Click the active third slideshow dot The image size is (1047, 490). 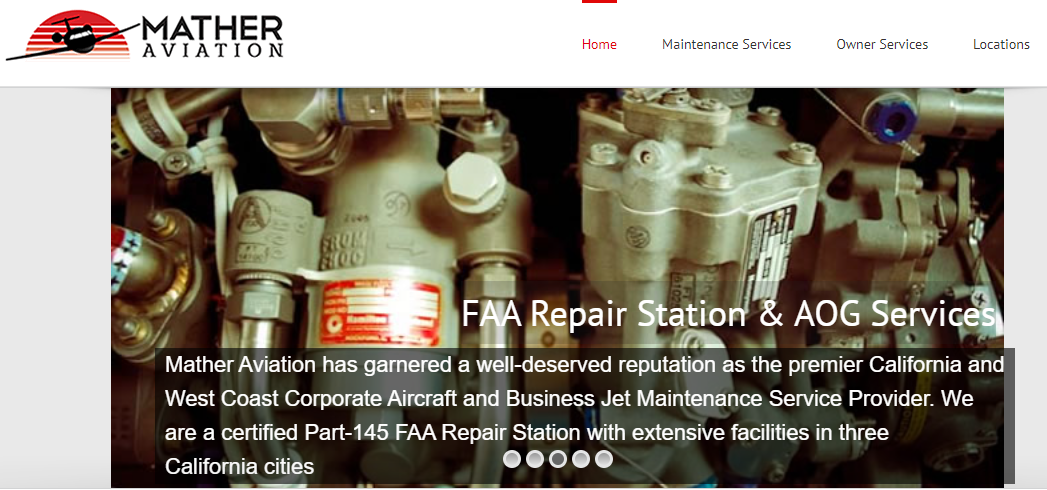click(x=558, y=459)
